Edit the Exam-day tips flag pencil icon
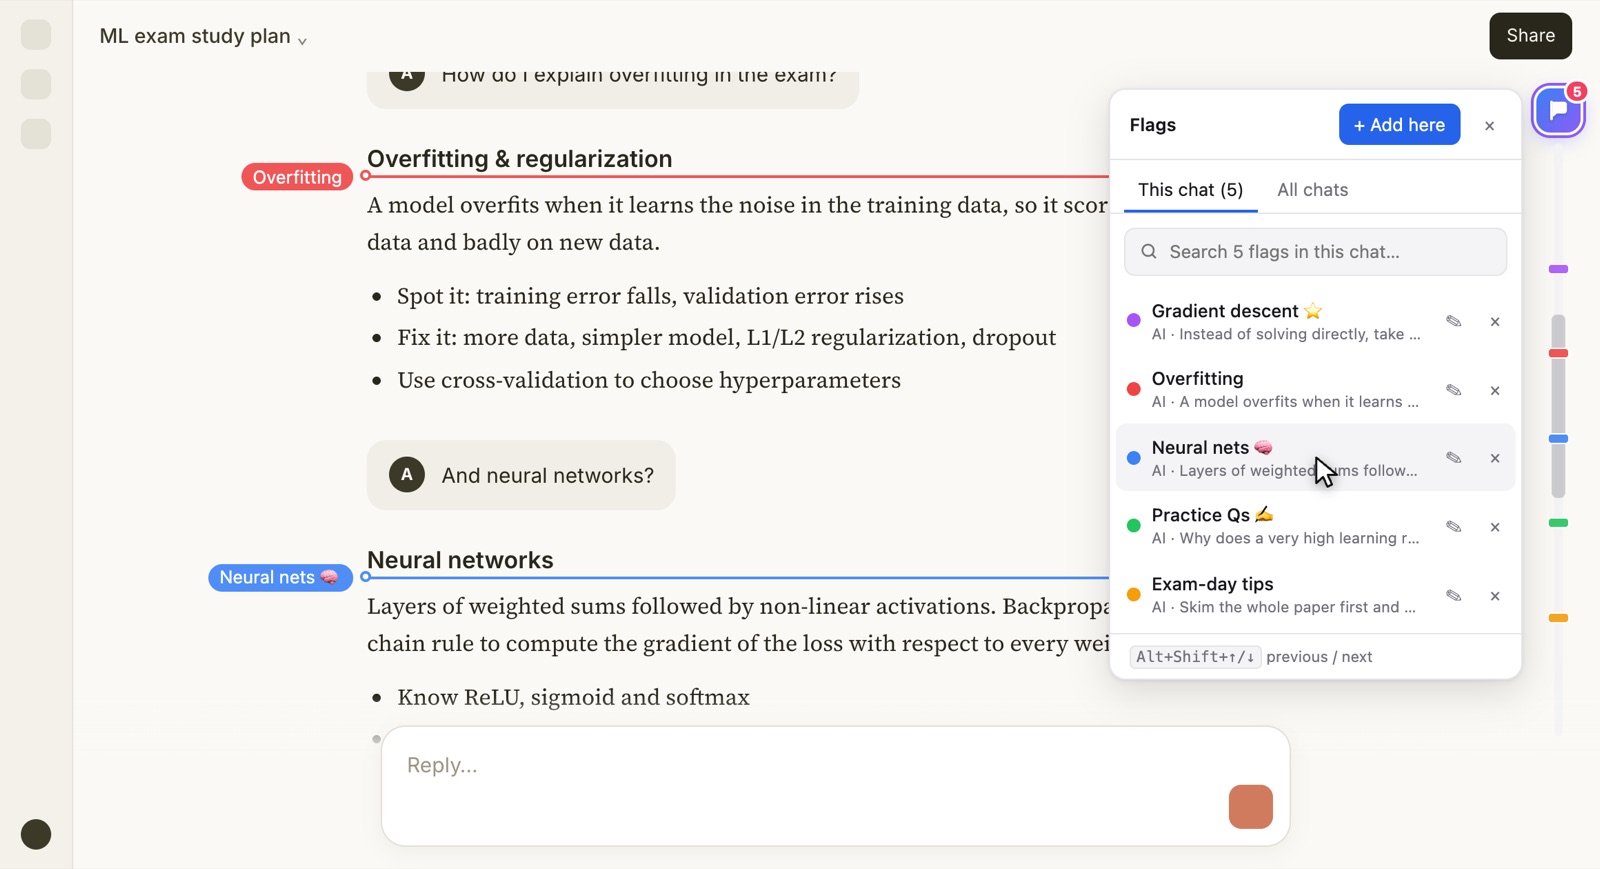This screenshot has width=1600, height=869. click(x=1454, y=596)
